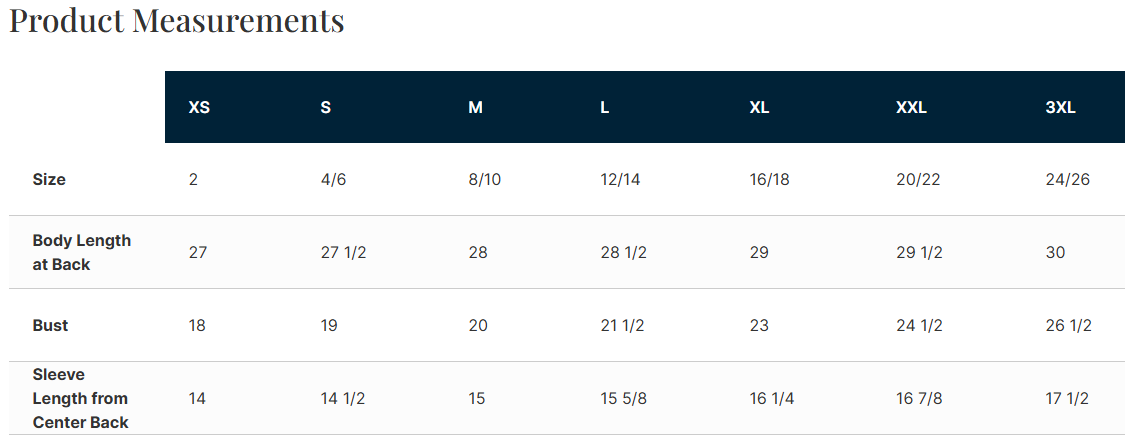This screenshot has height=440, width=1125.
Task: Select the Bust row label
Action: (x=50, y=326)
